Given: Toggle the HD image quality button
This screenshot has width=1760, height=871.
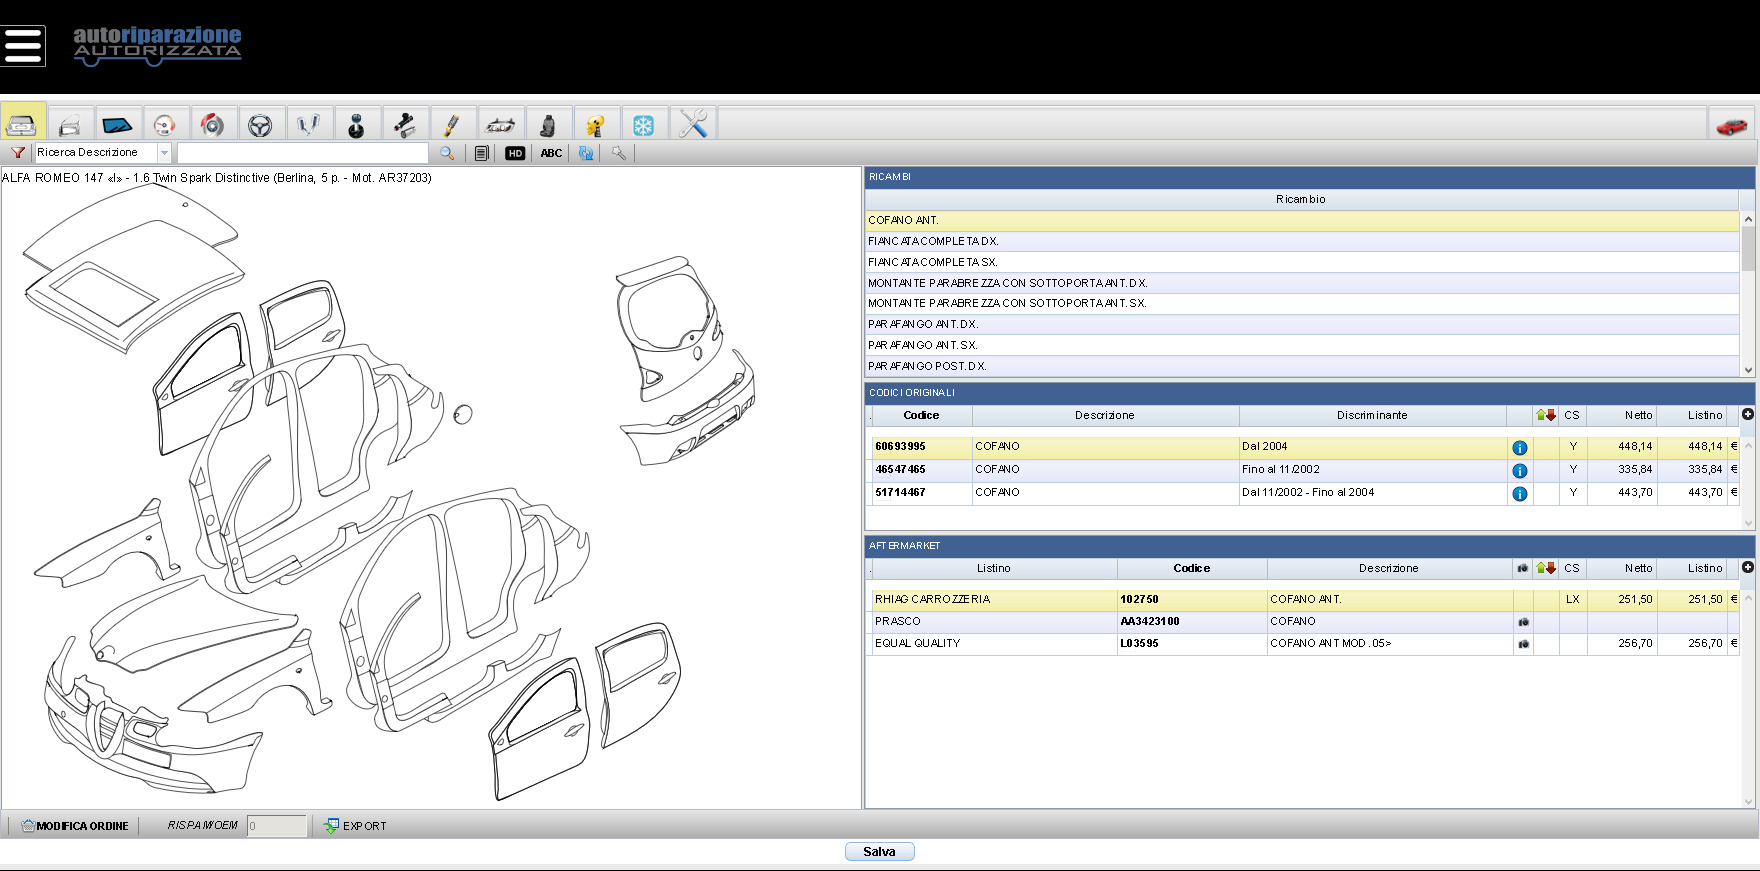Looking at the screenshot, I should point(515,153).
